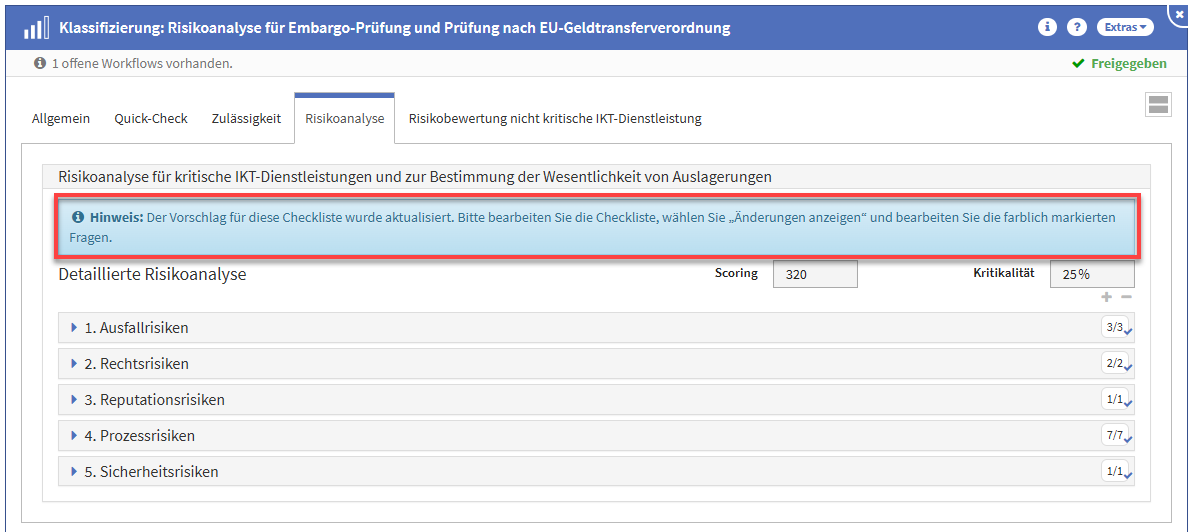Expand all sections with the plus icon
This screenshot has height=532, width=1197.
click(x=1106, y=297)
